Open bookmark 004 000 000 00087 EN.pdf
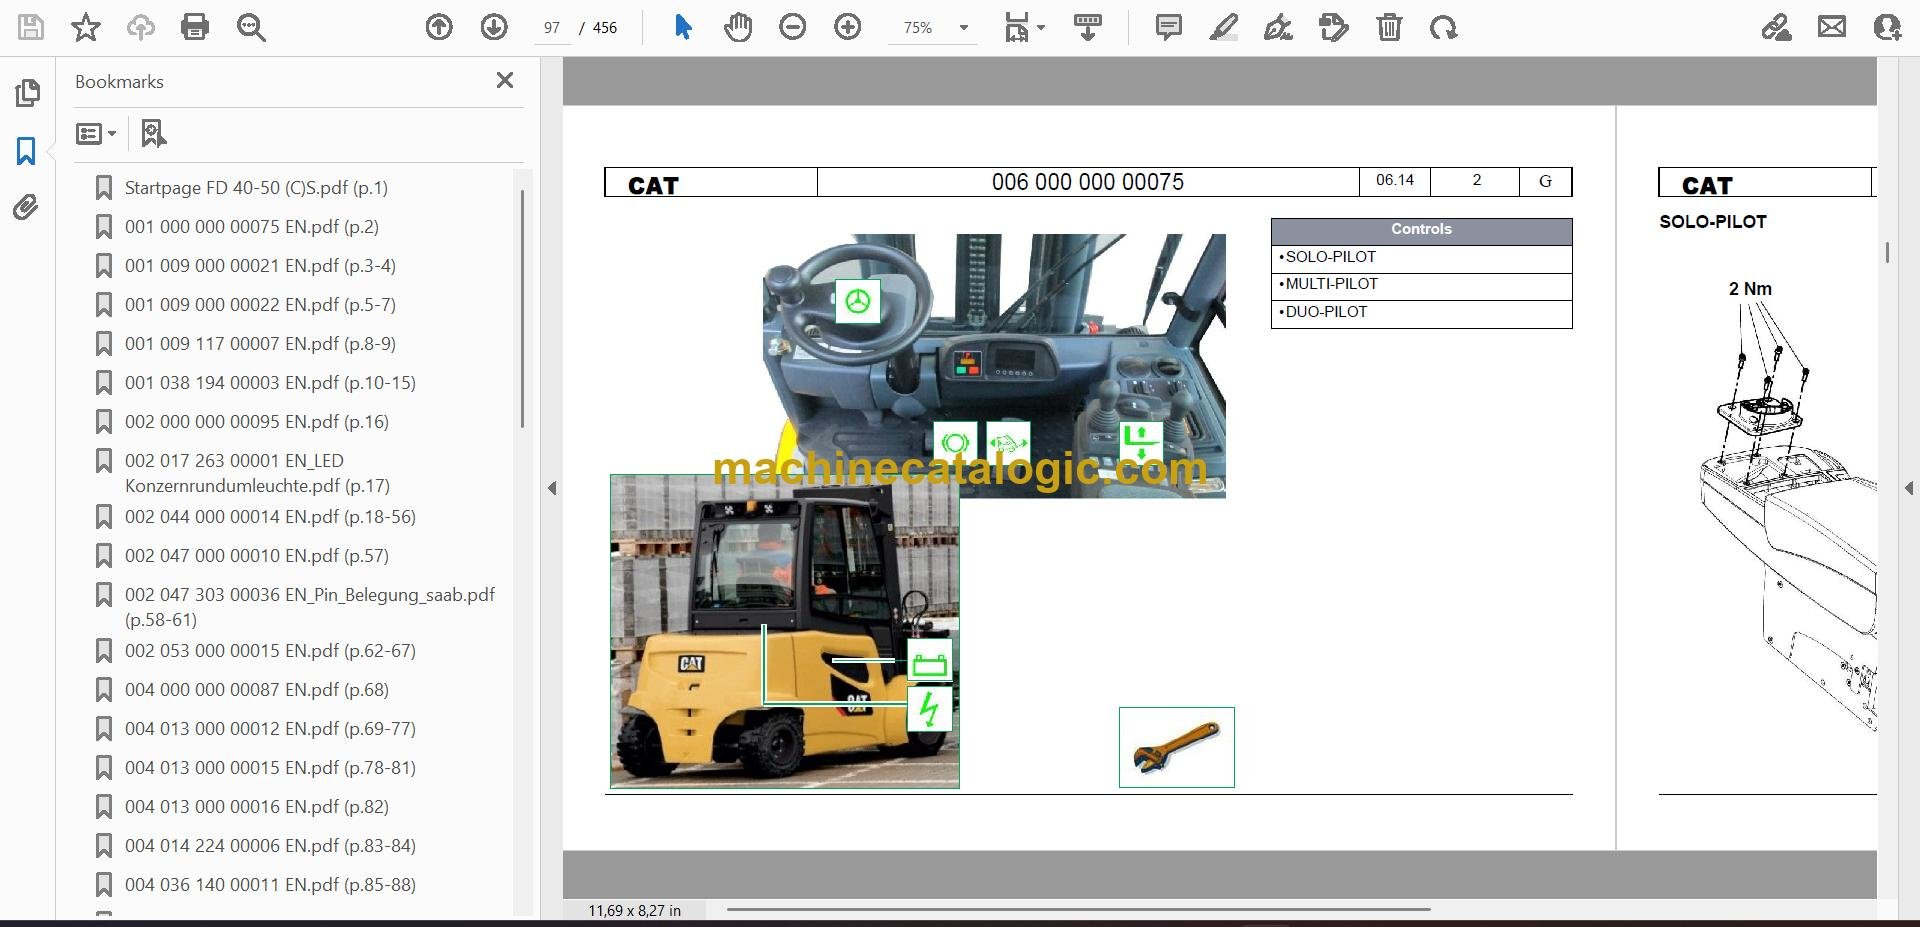 click(x=257, y=690)
